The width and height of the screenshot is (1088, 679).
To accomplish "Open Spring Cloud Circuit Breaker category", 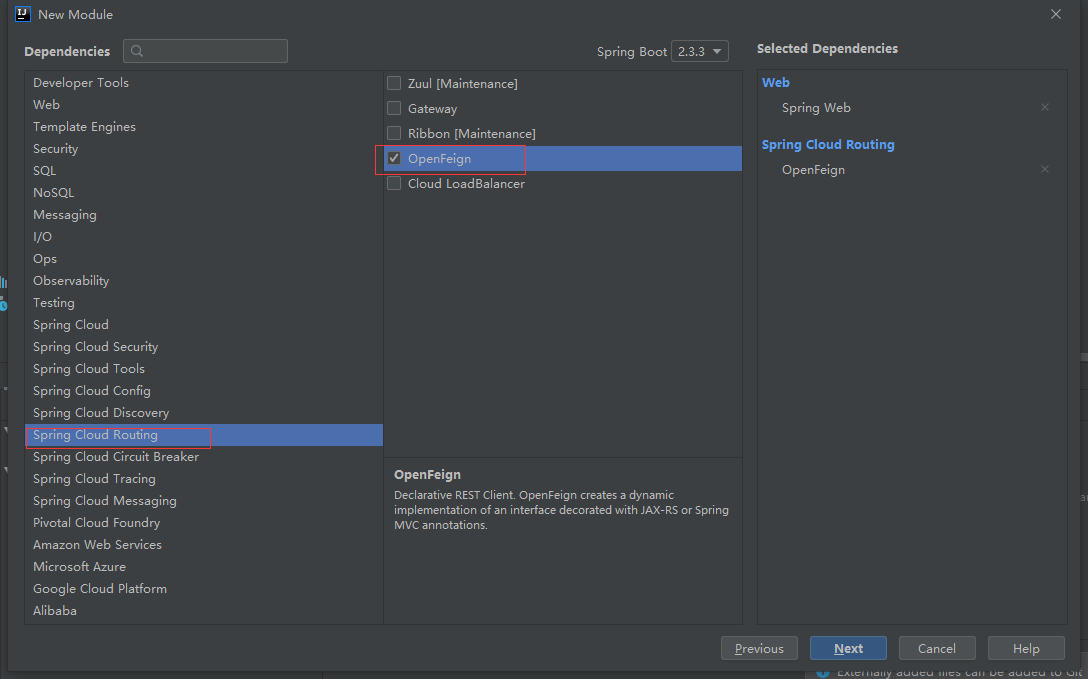I will (x=204, y=457).
